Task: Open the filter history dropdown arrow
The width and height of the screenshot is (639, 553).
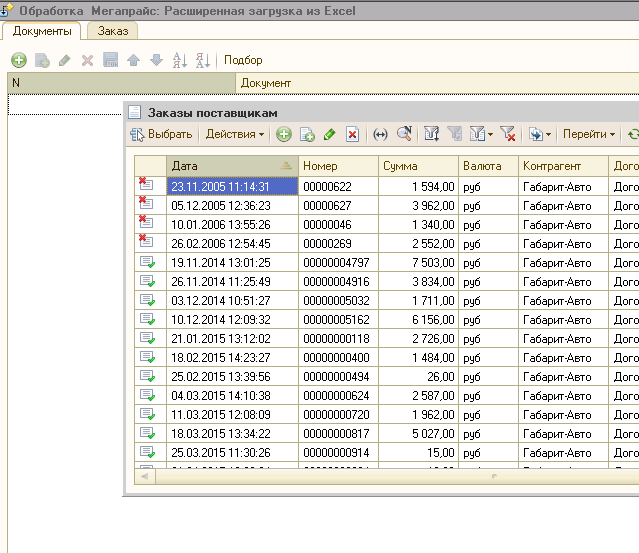Action: point(489,134)
